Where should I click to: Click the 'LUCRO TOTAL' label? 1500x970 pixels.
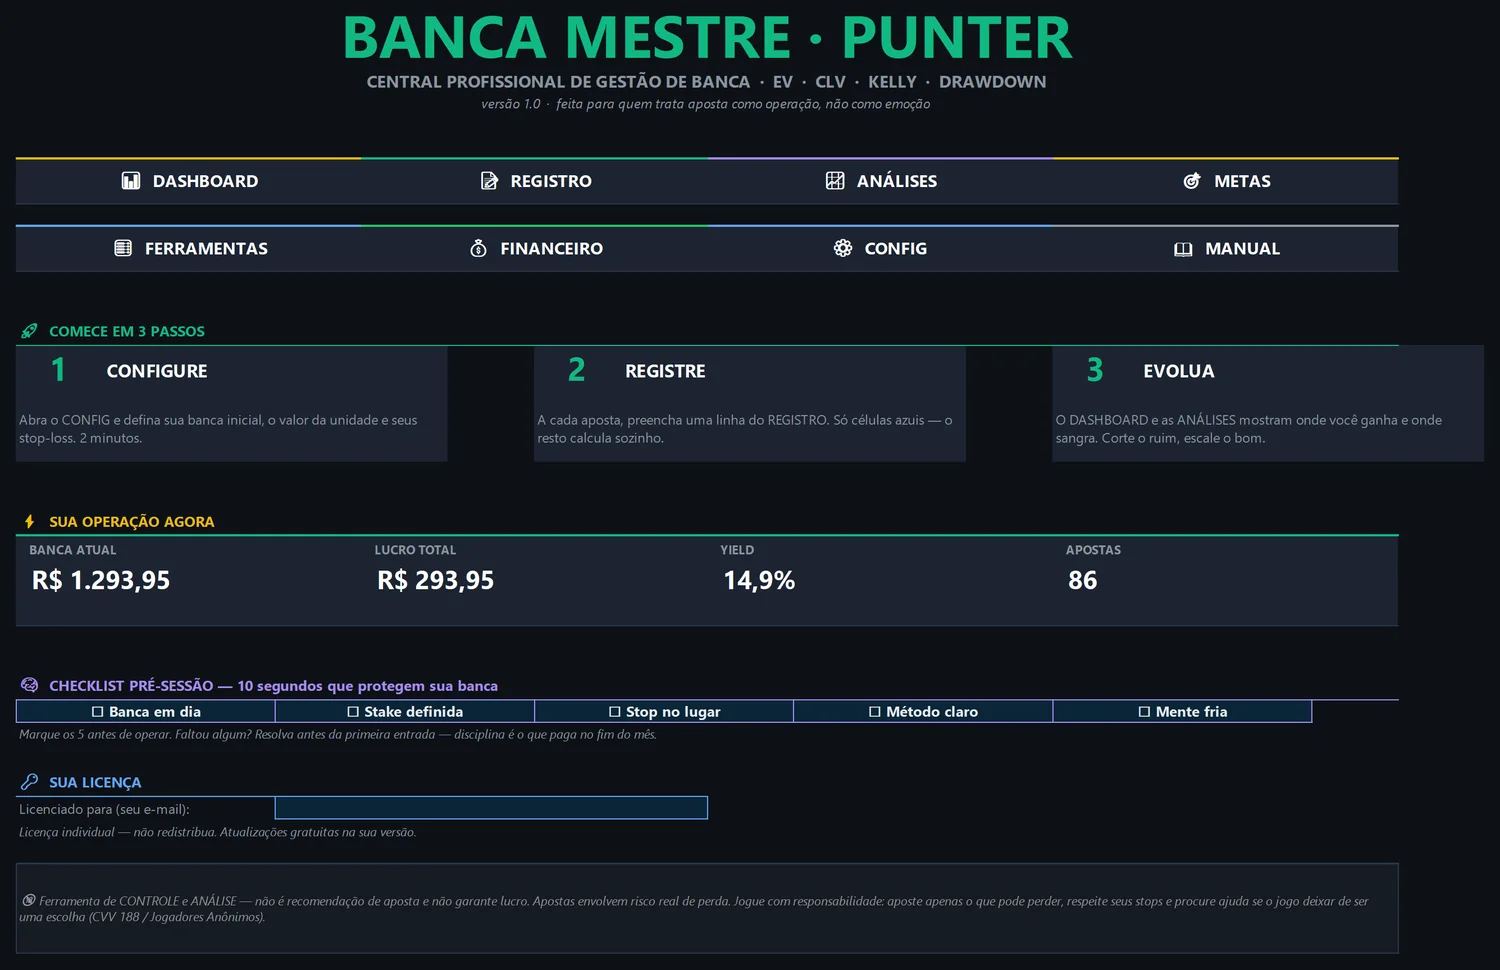[415, 550]
